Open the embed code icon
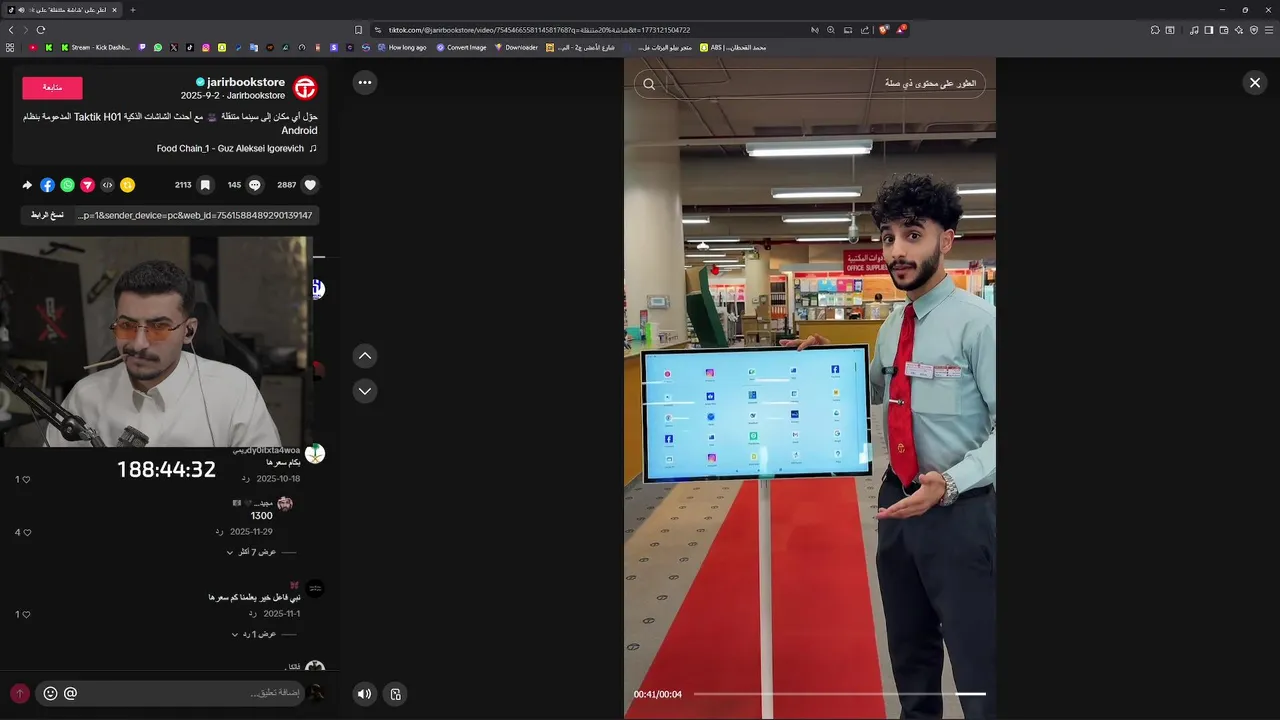The image size is (1280, 720). 107,185
